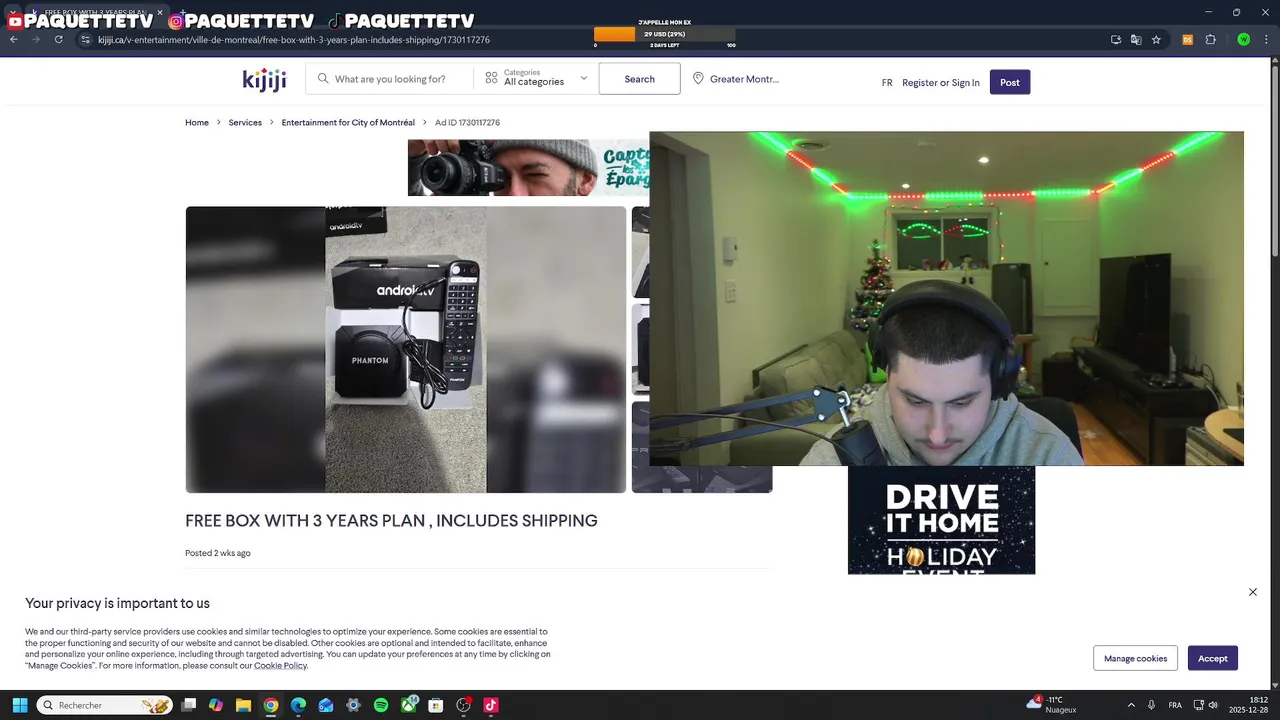Show hidden system tray icons
This screenshot has width=1280, height=720.
click(1131, 705)
